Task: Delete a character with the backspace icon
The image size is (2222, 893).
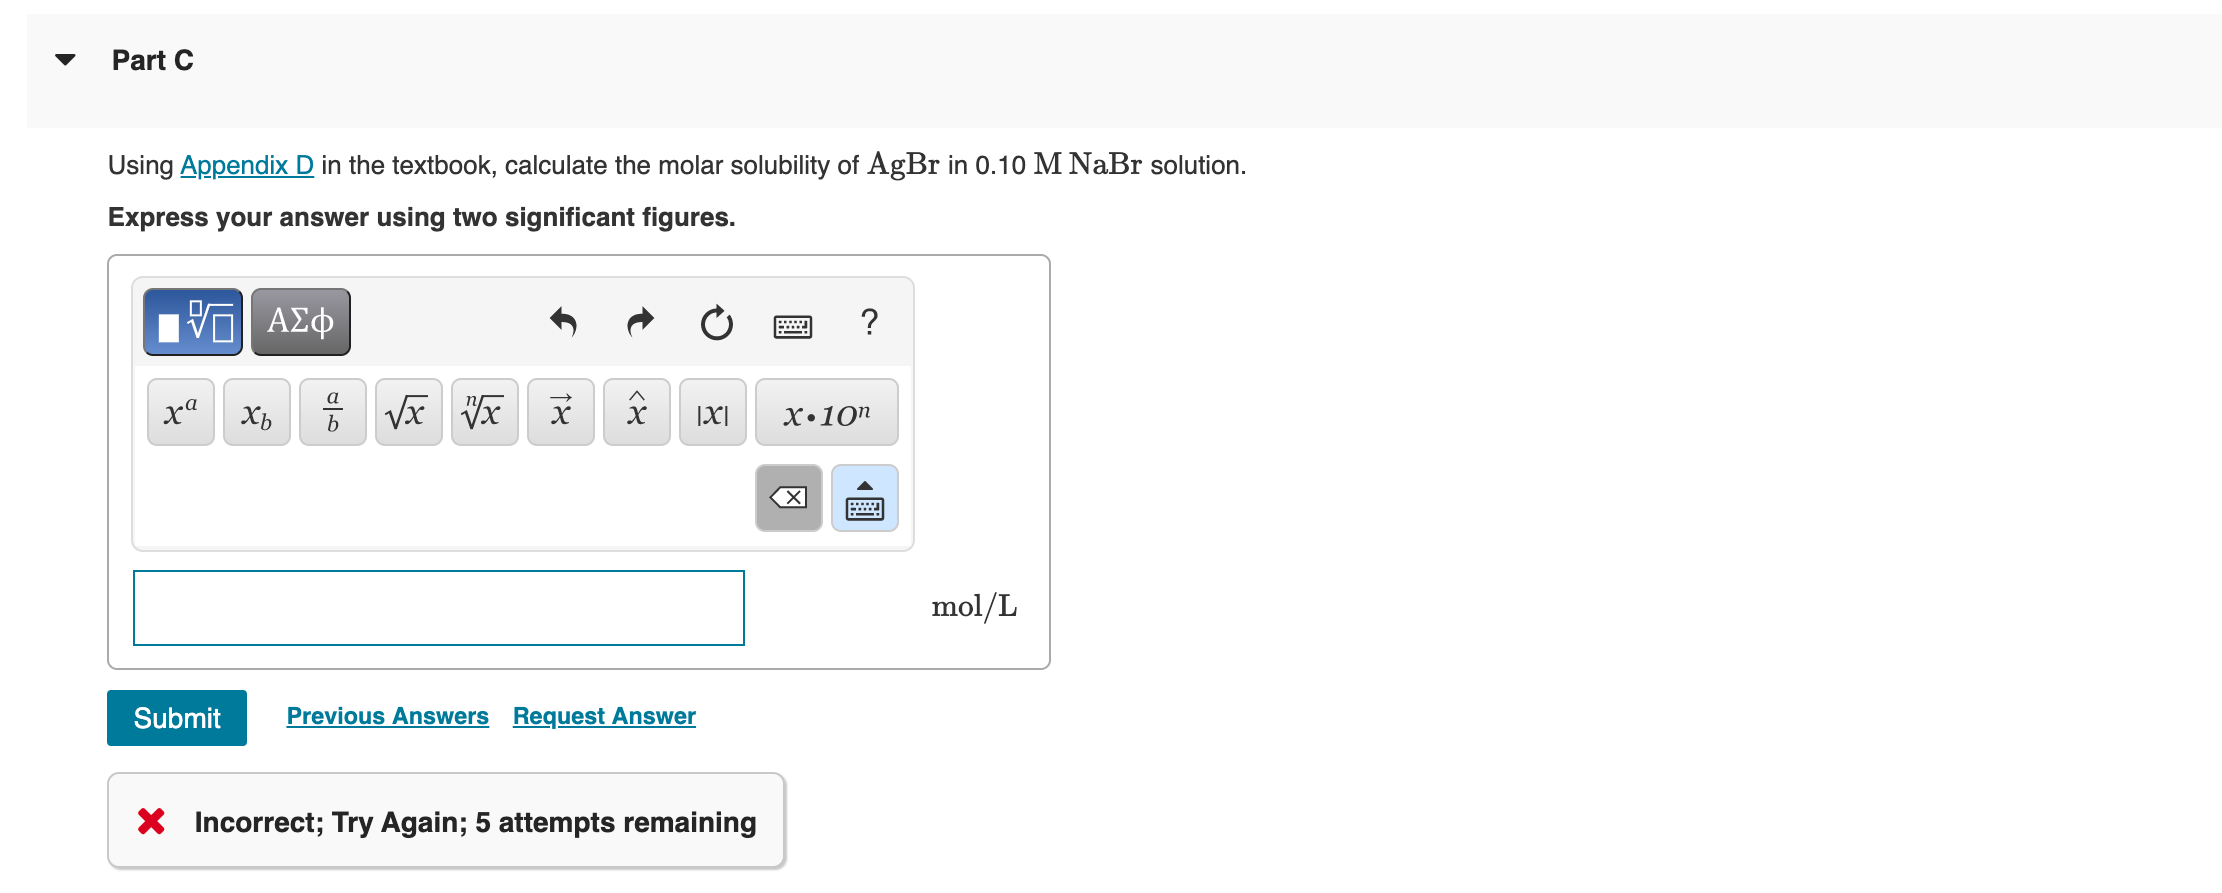Action: [x=788, y=498]
